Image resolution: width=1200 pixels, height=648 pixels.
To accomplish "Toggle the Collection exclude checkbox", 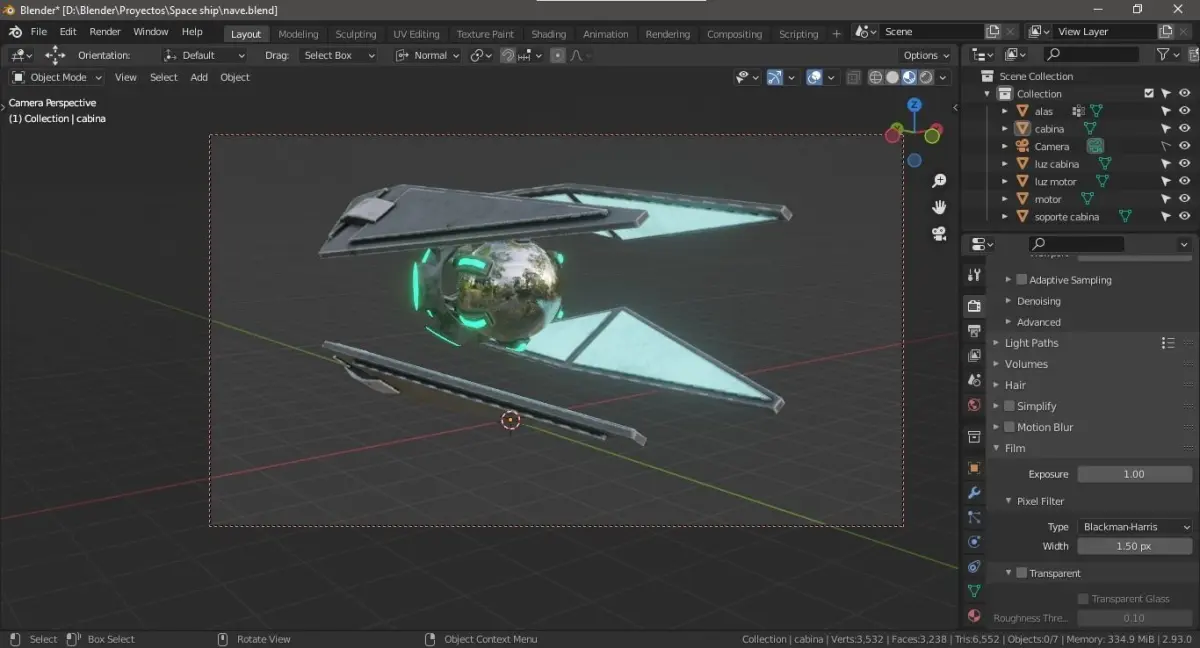I will [1148, 93].
